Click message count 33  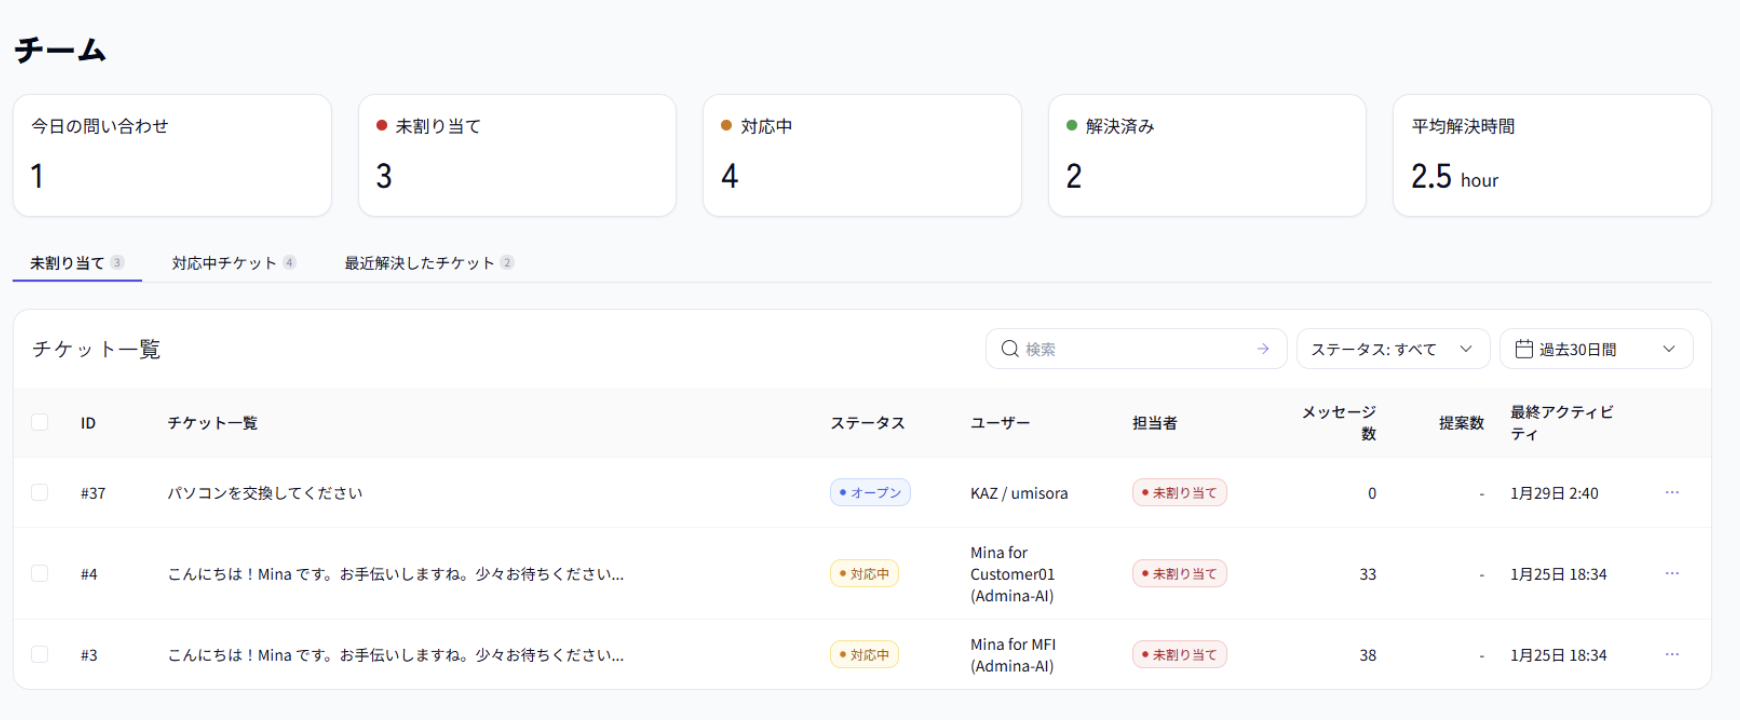pyautogui.click(x=1368, y=574)
